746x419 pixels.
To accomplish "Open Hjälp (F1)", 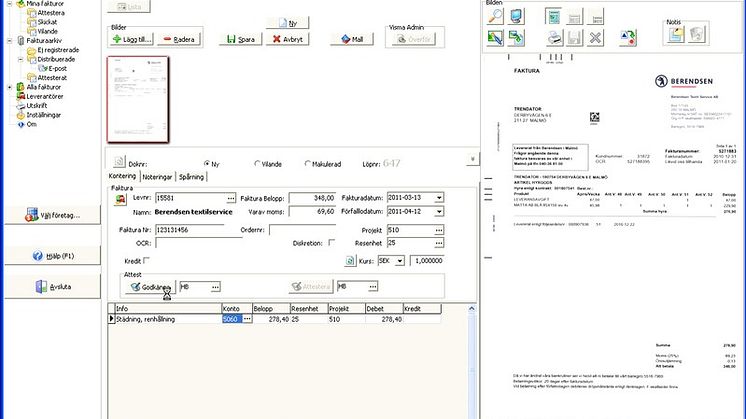I will tap(52, 256).
